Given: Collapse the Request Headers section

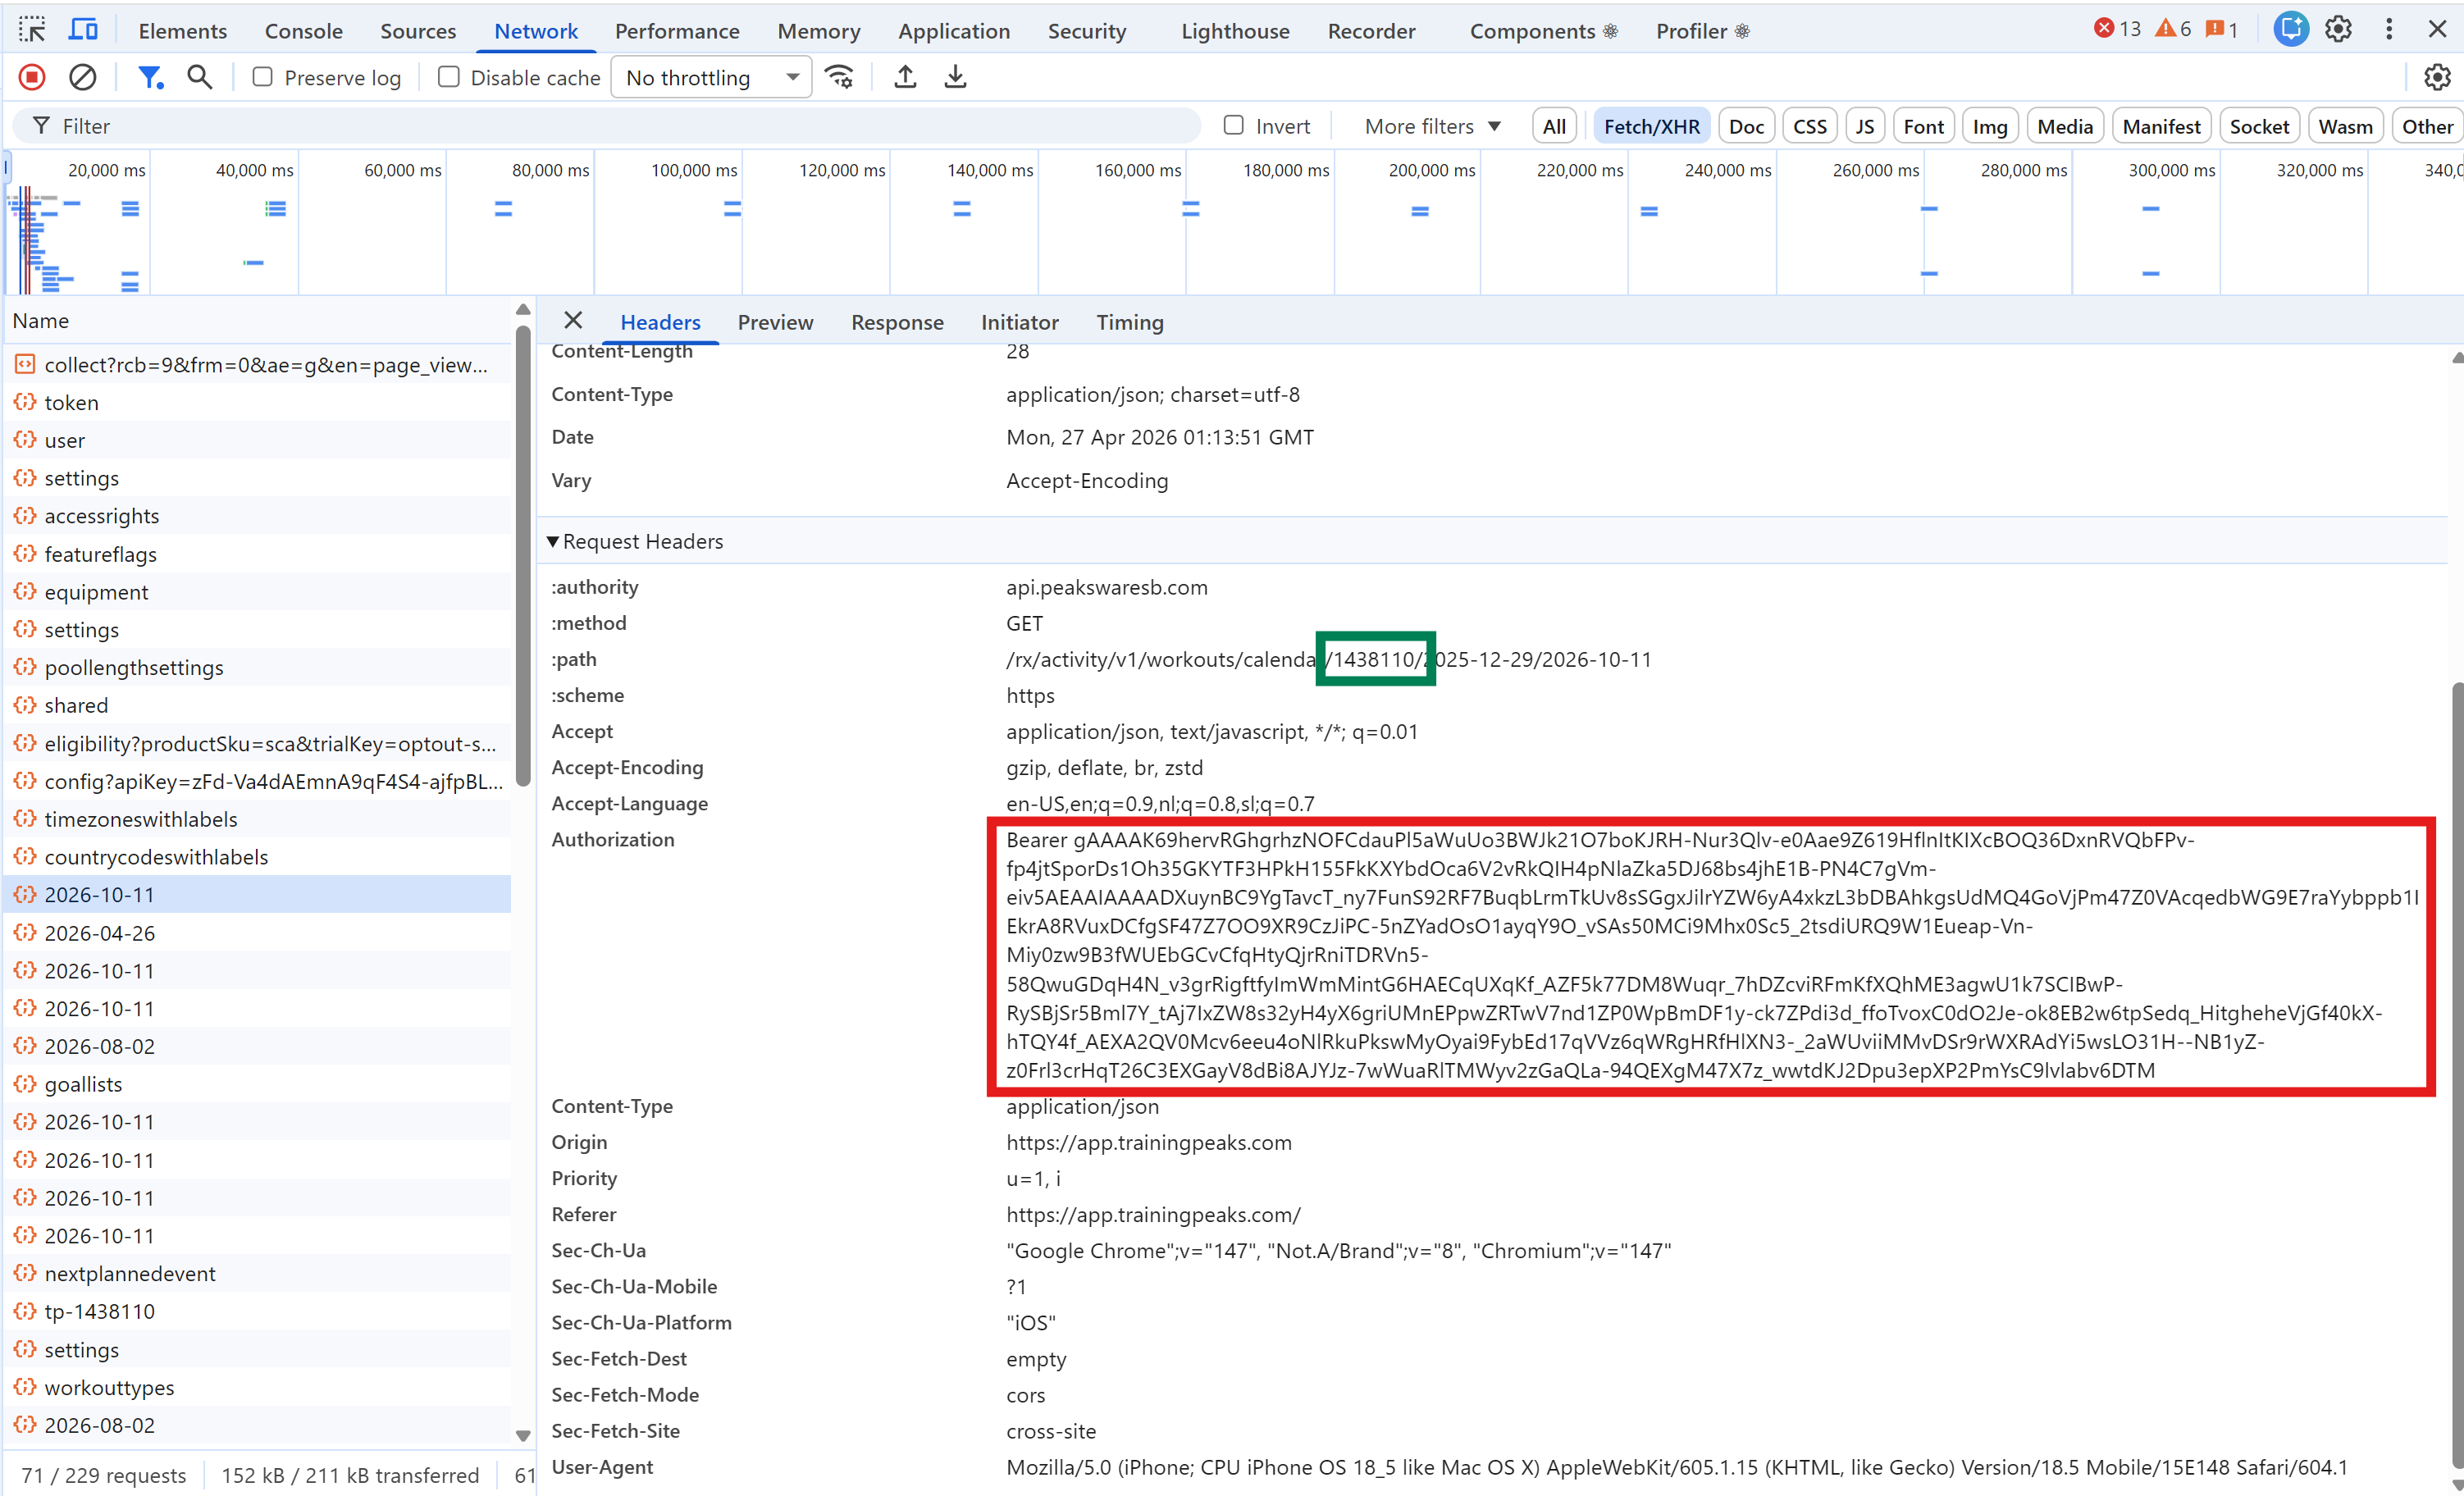Looking at the screenshot, I should click(x=553, y=541).
